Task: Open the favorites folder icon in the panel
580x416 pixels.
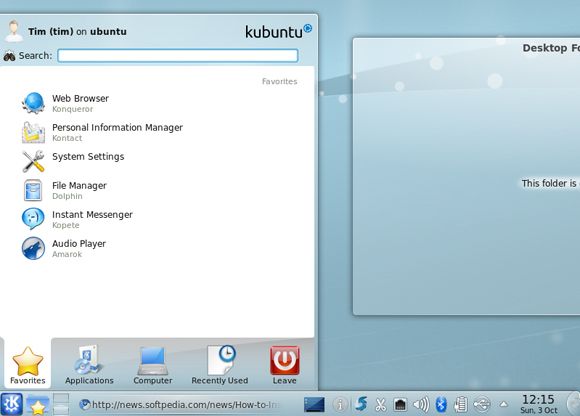Action: point(37,405)
